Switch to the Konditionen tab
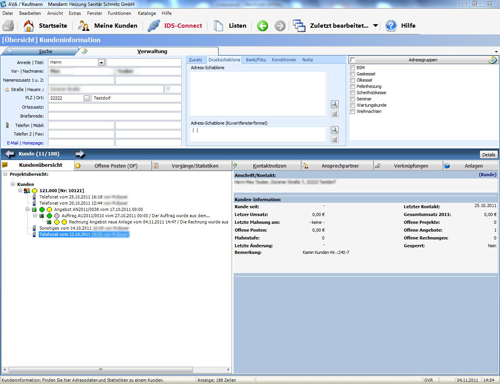This screenshot has width=500, height=384. (284, 60)
